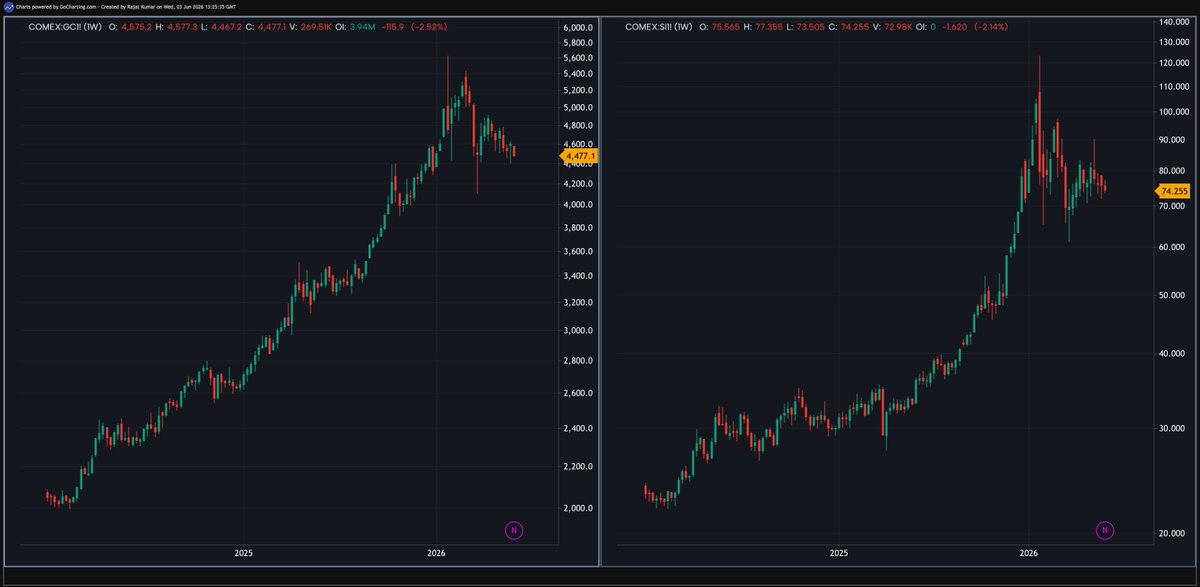Screen dimensions: 1200x587
Task: Click gold open value 4,575.2
Action: (x=137, y=26)
